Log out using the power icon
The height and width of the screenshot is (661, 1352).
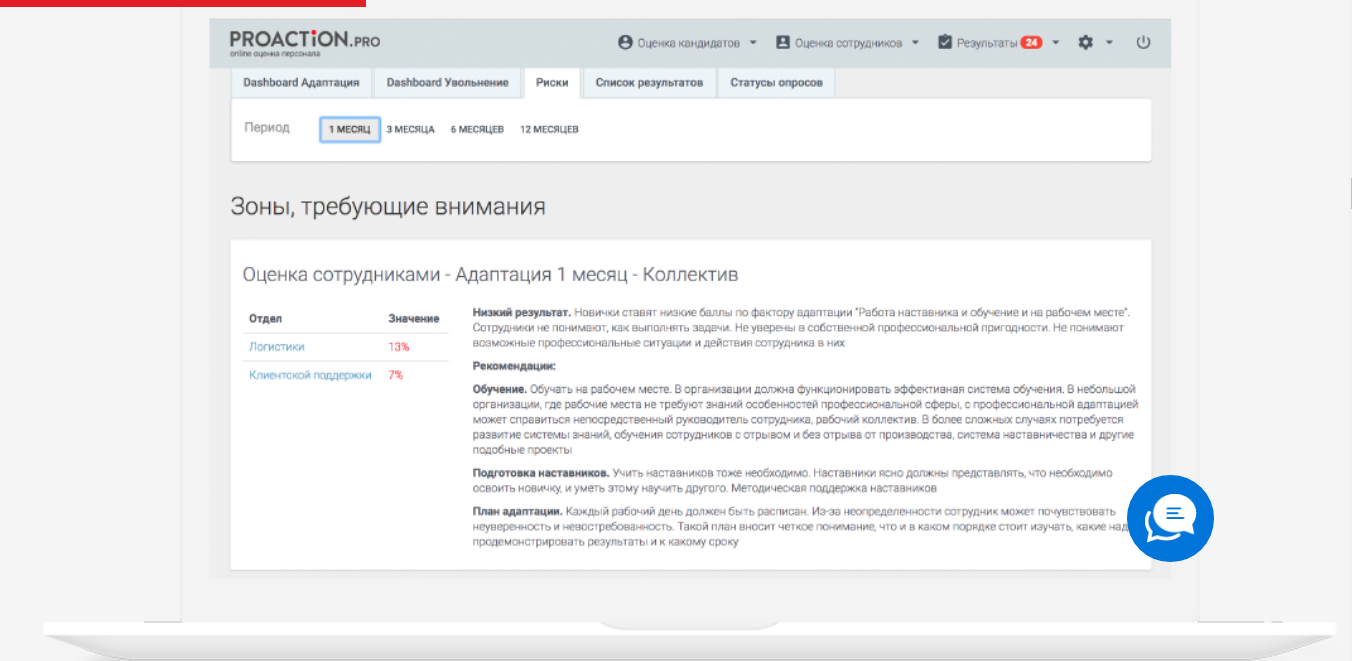(x=1143, y=43)
